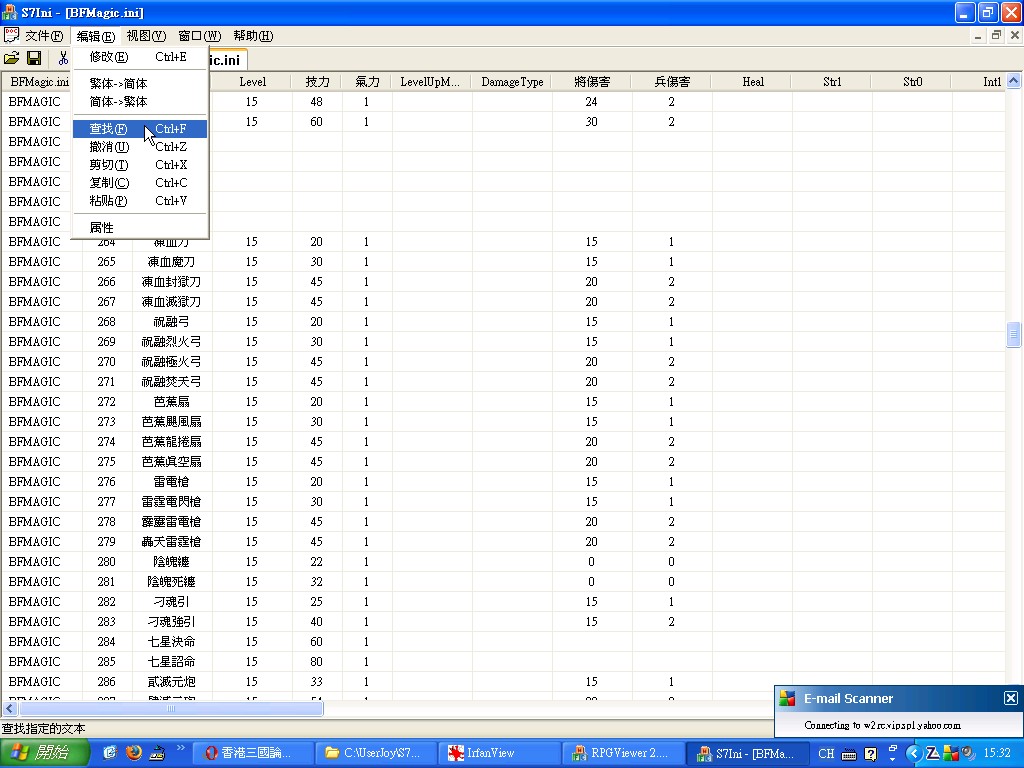The height and width of the screenshot is (768, 1024).
Task: Click the vertical scrollbar thumb
Action: [1014, 335]
